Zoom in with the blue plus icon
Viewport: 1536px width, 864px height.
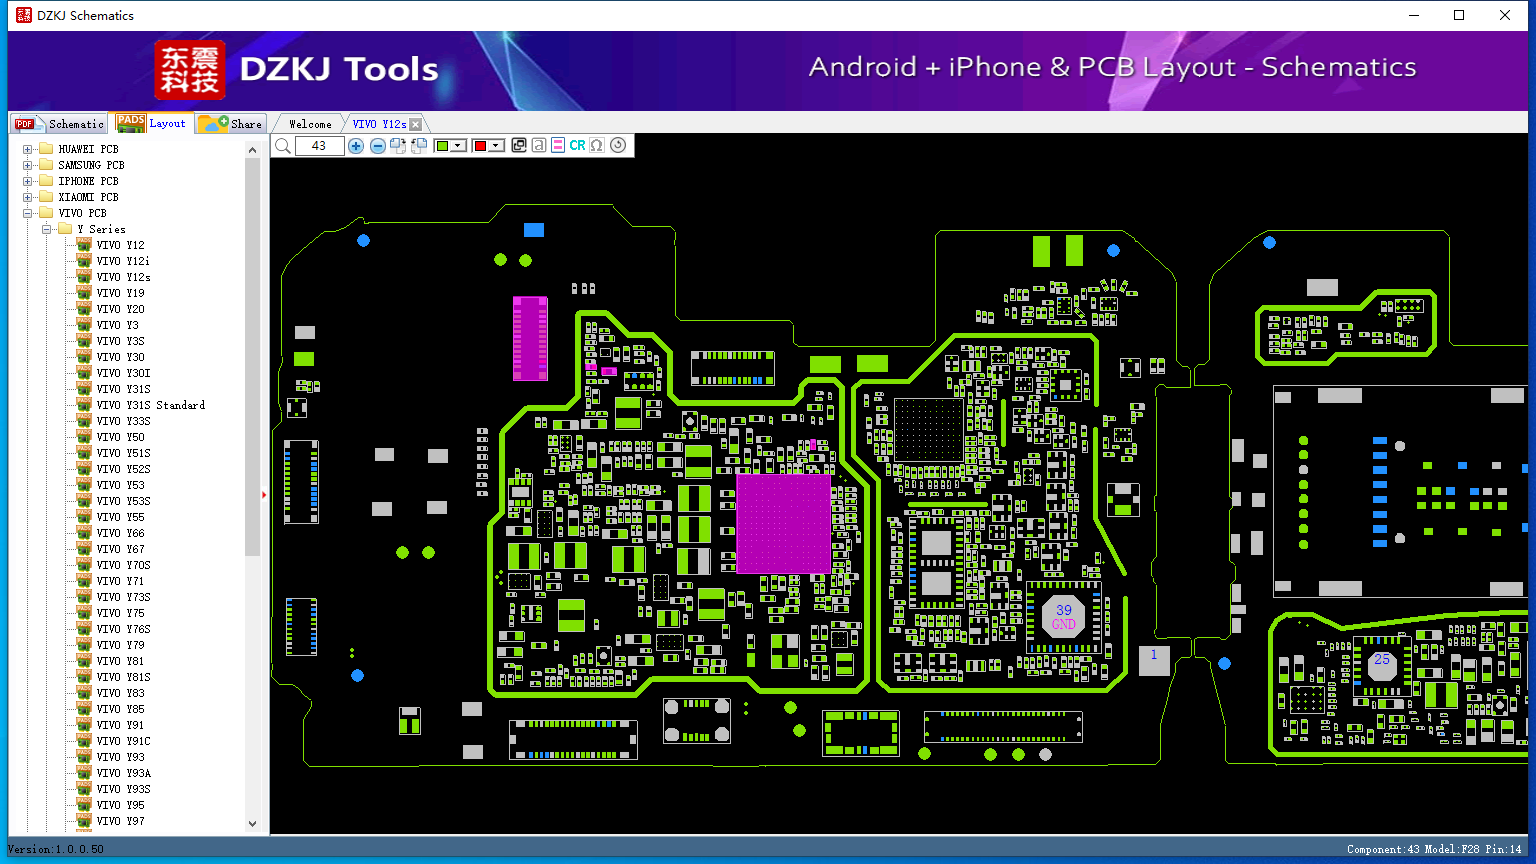point(356,146)
